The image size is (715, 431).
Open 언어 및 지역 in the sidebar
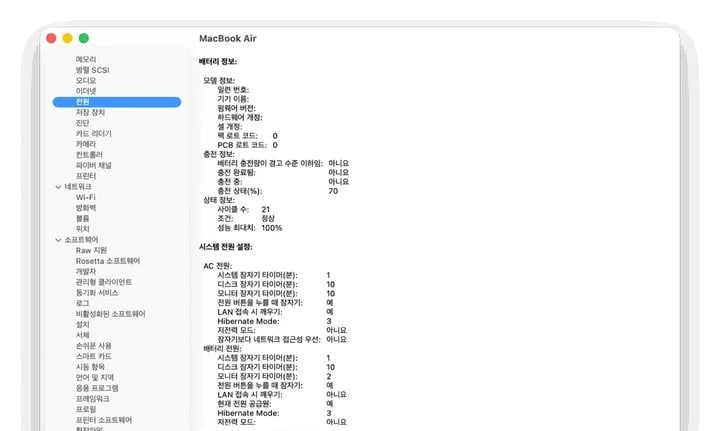tap(95, 377)
